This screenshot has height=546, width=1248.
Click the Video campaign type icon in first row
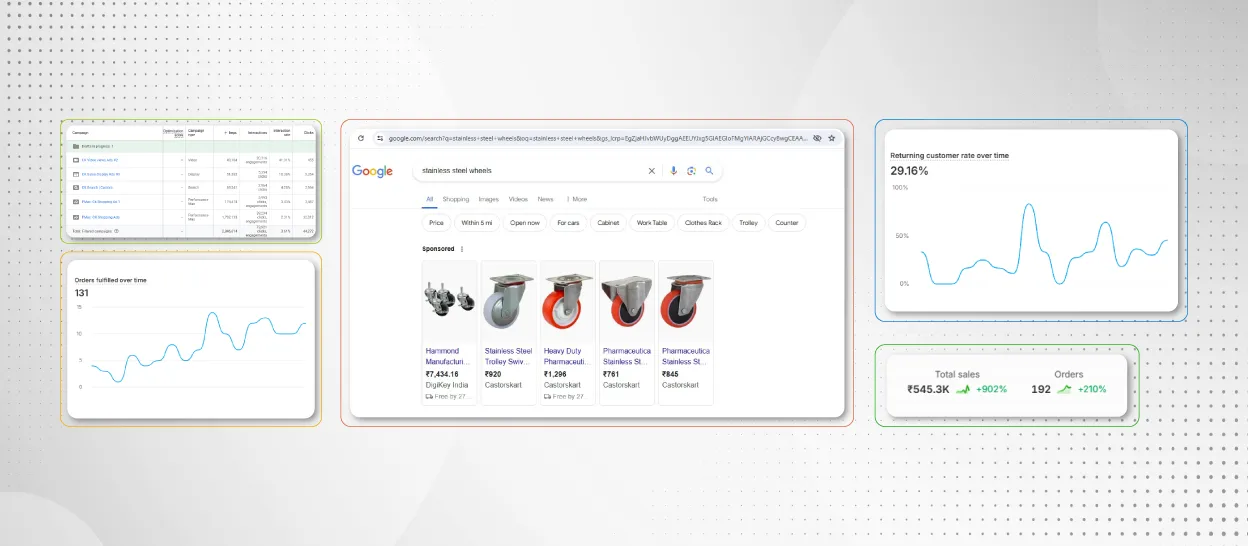coord(76,160)
